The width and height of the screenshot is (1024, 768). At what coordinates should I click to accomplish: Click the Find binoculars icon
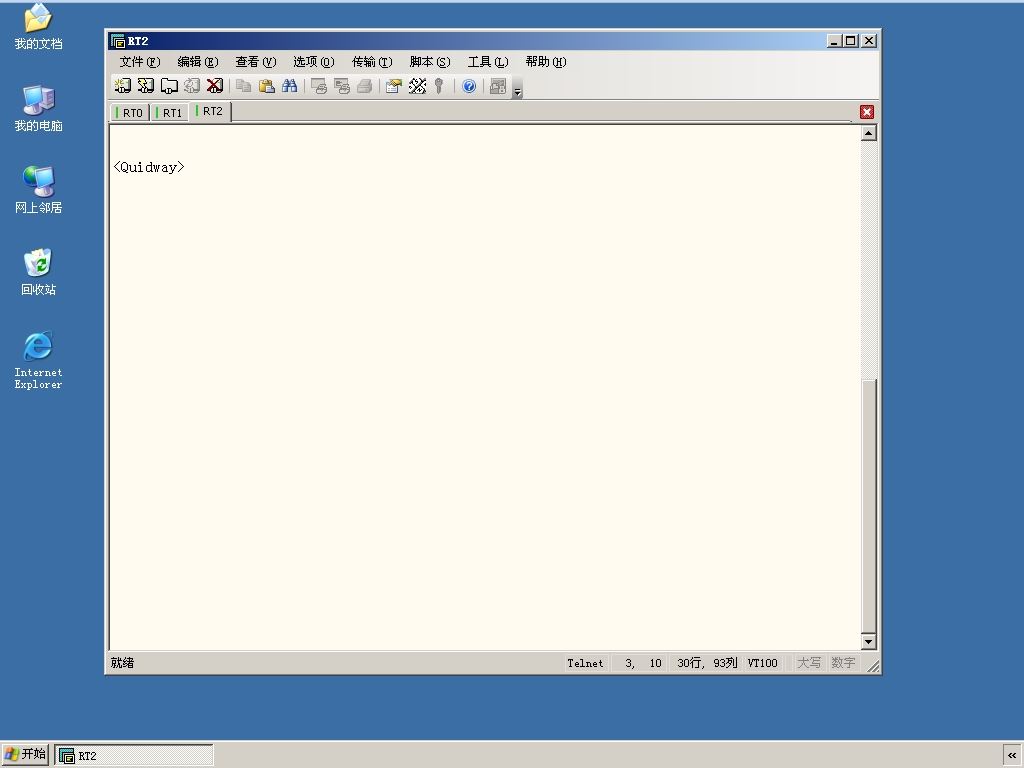click(289, 86)
